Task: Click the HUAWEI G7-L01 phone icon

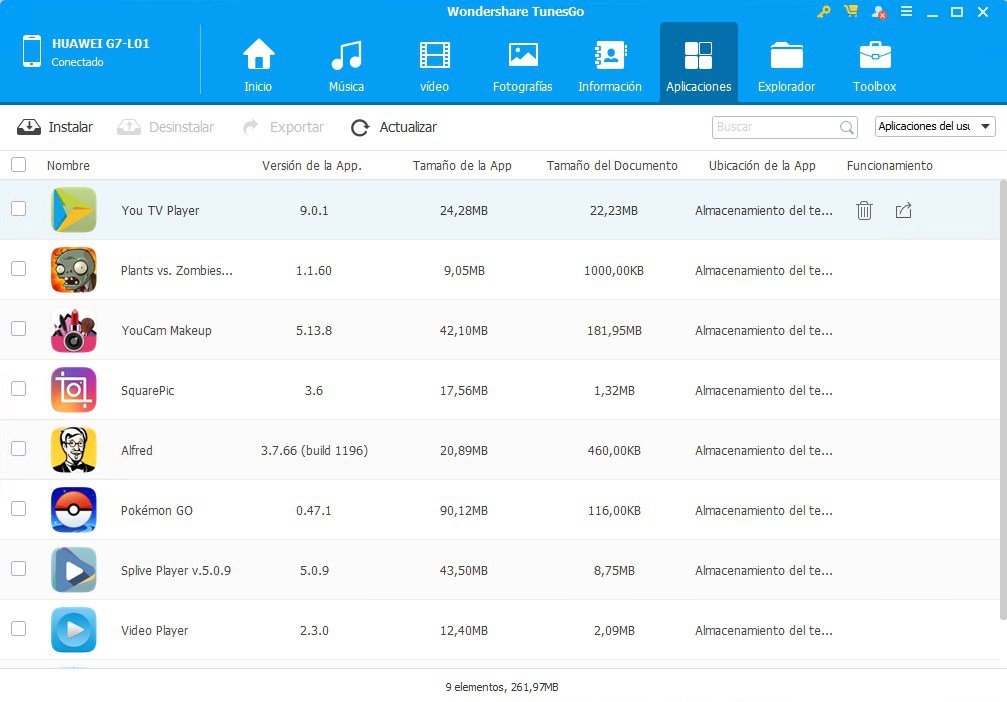Action: click(32, 52)
